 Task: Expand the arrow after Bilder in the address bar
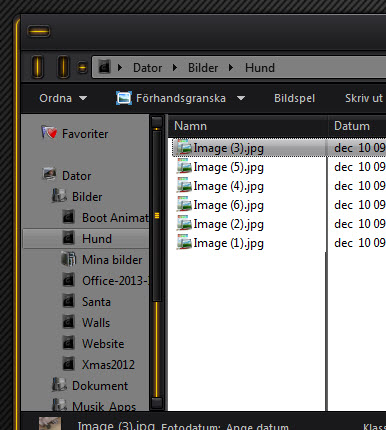pyautogui.click(x=231, y=68)
